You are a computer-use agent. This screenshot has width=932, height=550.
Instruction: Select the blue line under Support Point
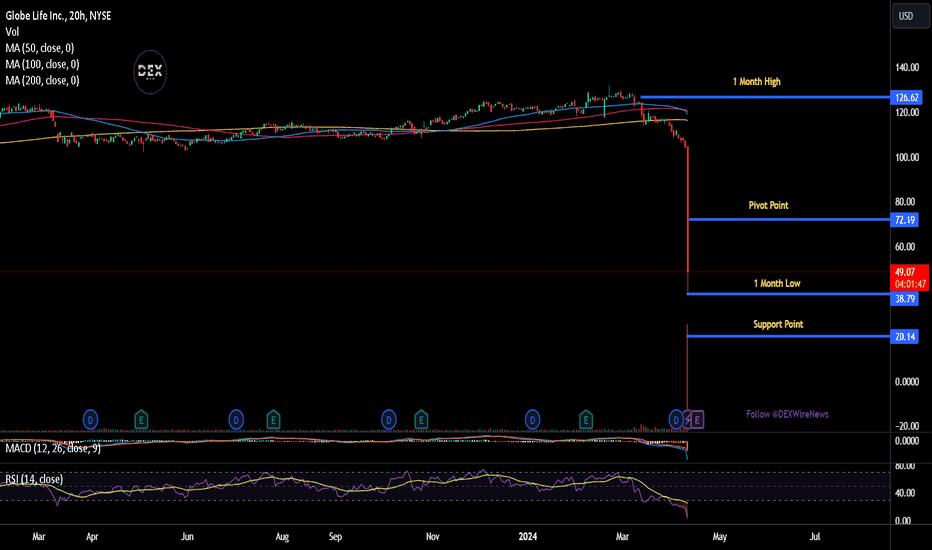pyautogui.click(x=788, y=336)
